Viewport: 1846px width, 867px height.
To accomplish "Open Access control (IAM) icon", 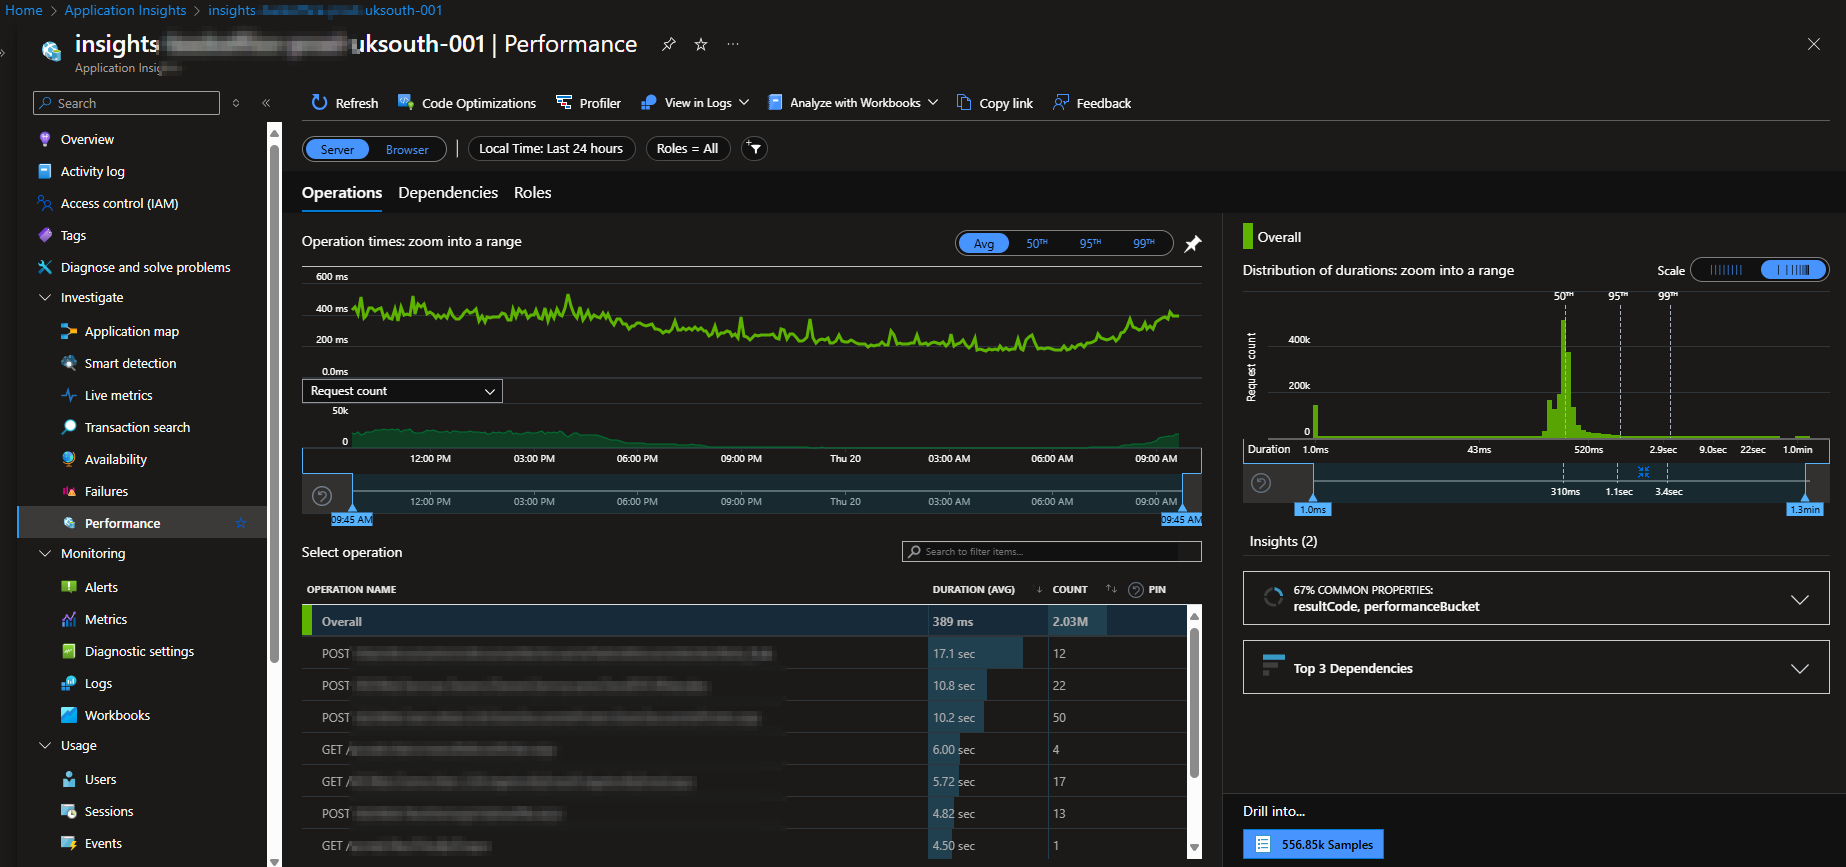I will point(44,203).
